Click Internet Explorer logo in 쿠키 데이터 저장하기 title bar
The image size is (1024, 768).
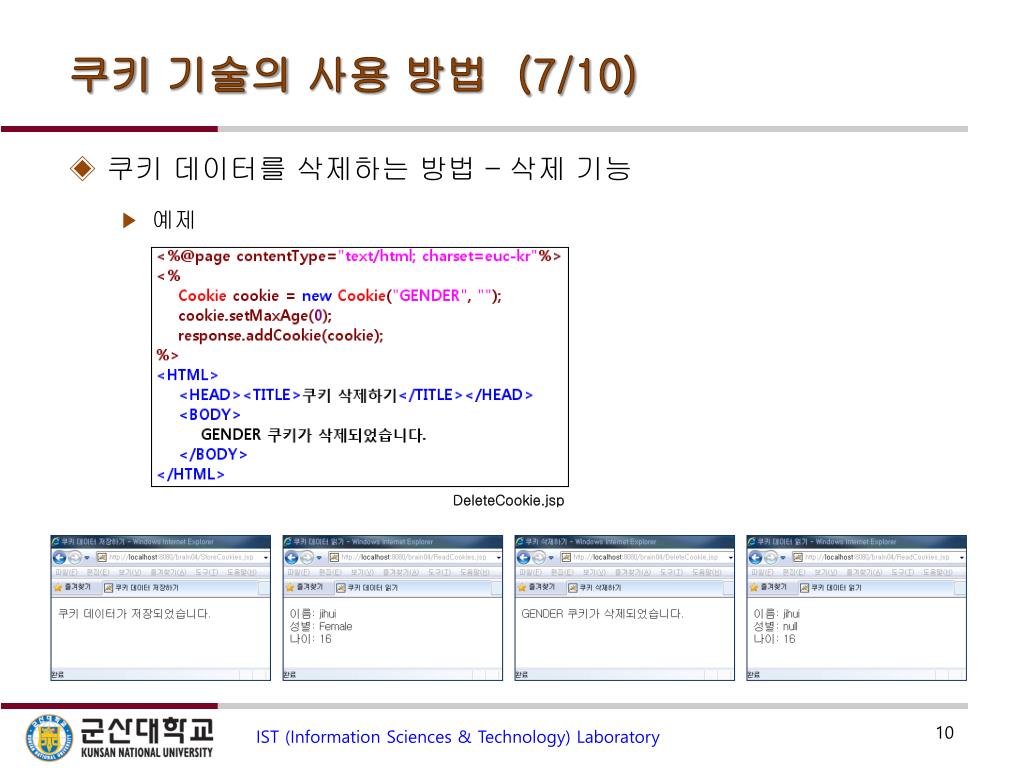tap(56, 541)
